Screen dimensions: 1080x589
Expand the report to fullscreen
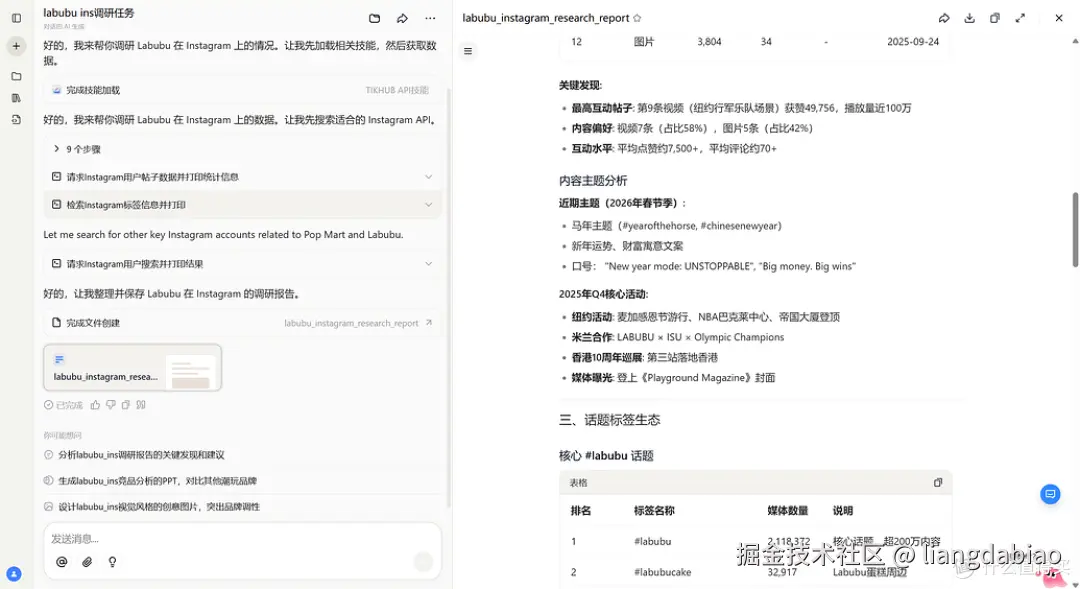pyautogui.click(x=1021, y=17)
